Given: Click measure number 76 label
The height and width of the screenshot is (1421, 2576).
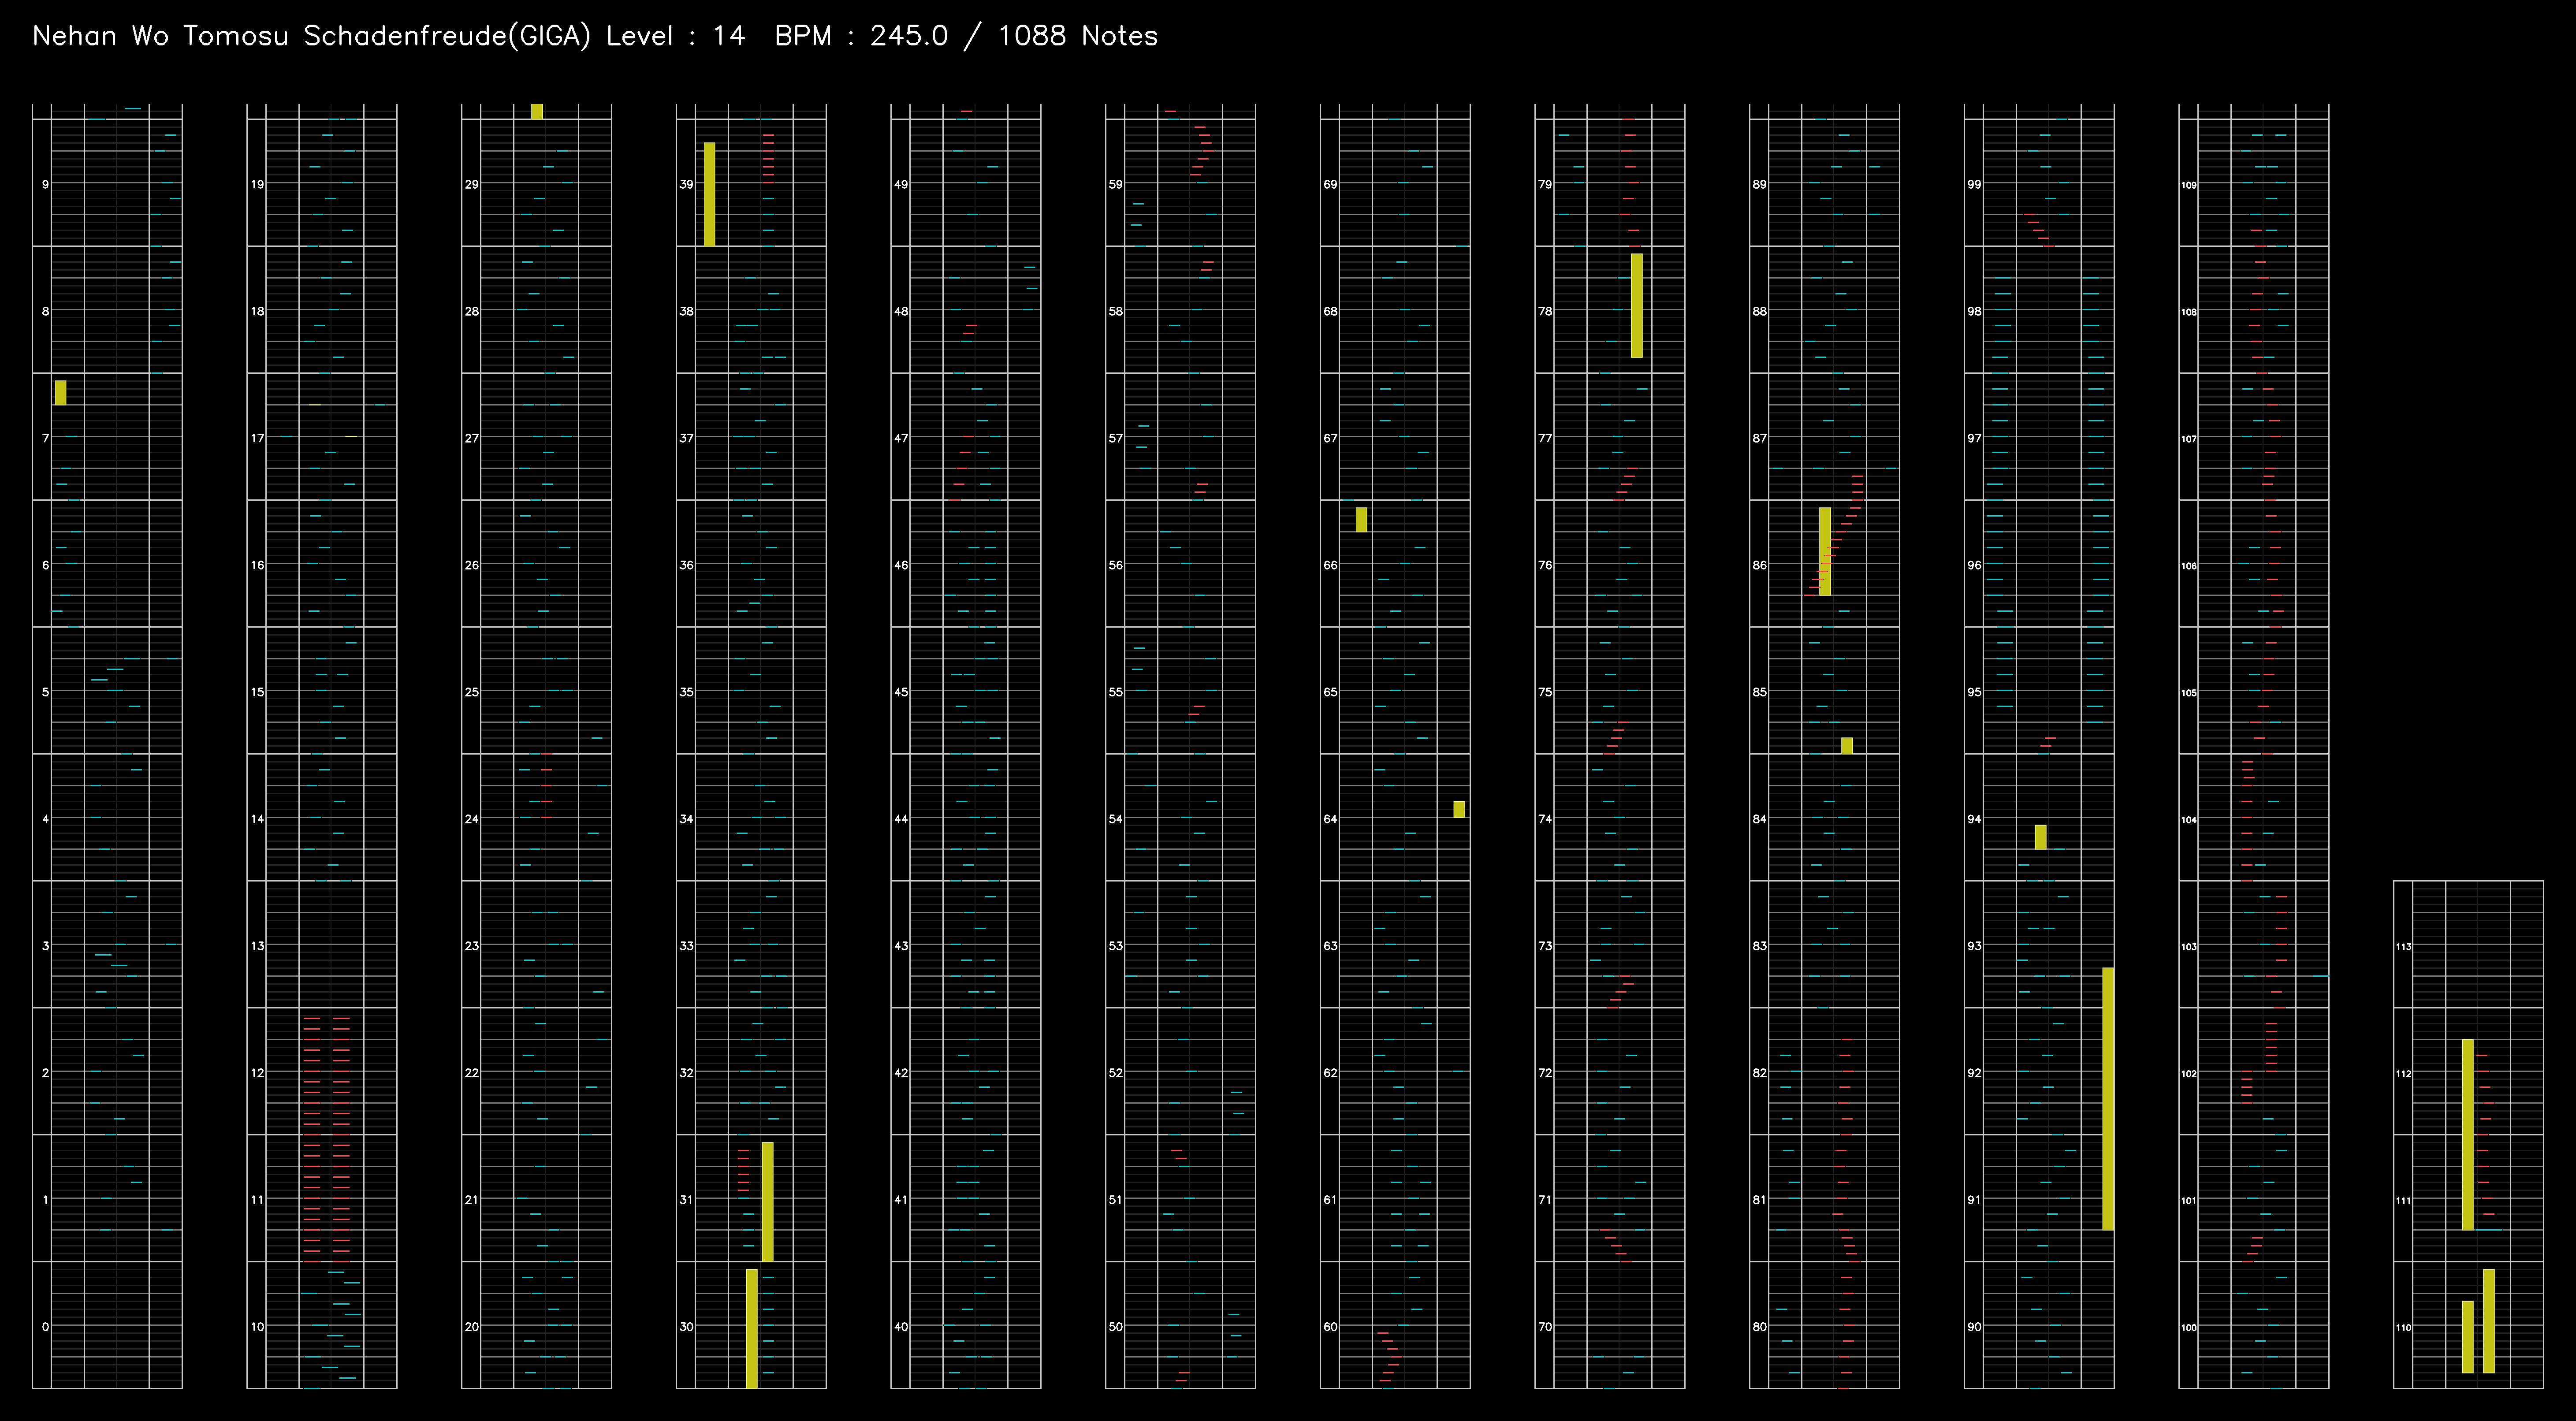Looking at the screenshot, I should 1546,565.
